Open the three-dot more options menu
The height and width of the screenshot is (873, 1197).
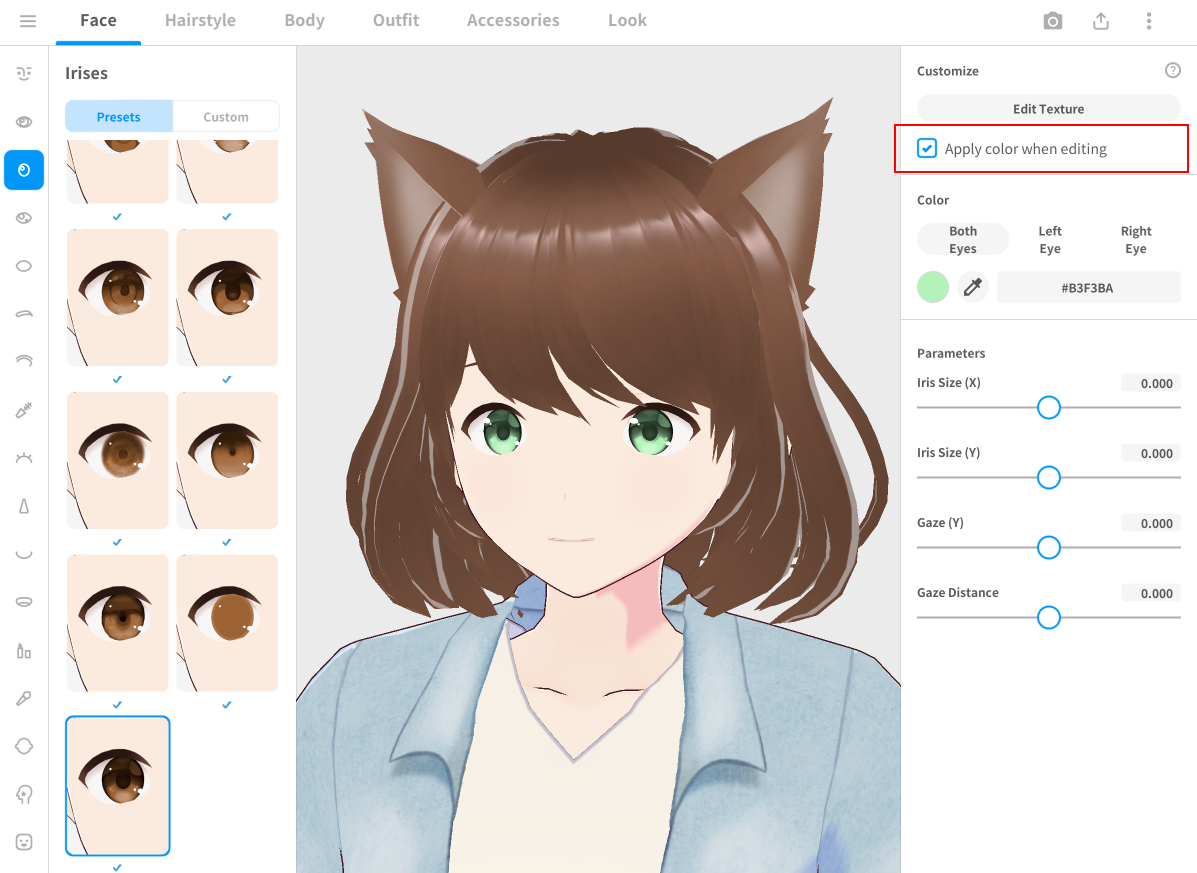click(x=1149, y=21)
